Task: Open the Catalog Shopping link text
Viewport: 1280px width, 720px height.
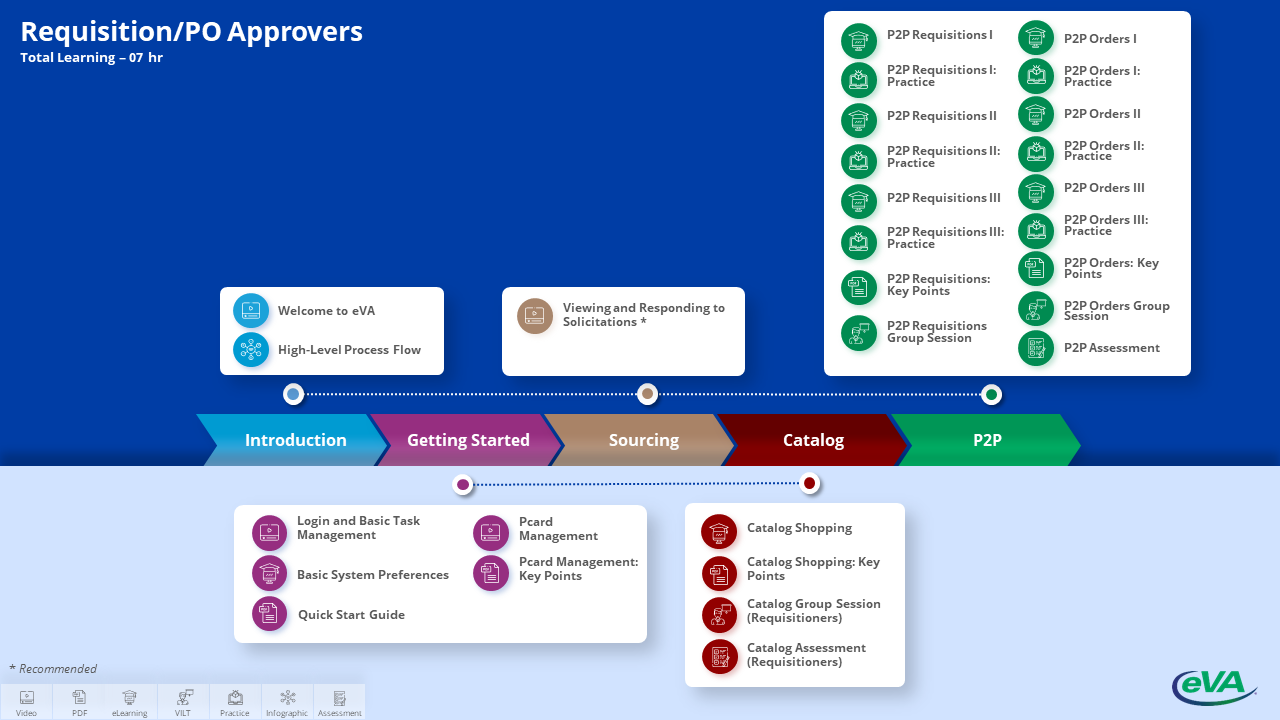Action: (x=799, y=528)
